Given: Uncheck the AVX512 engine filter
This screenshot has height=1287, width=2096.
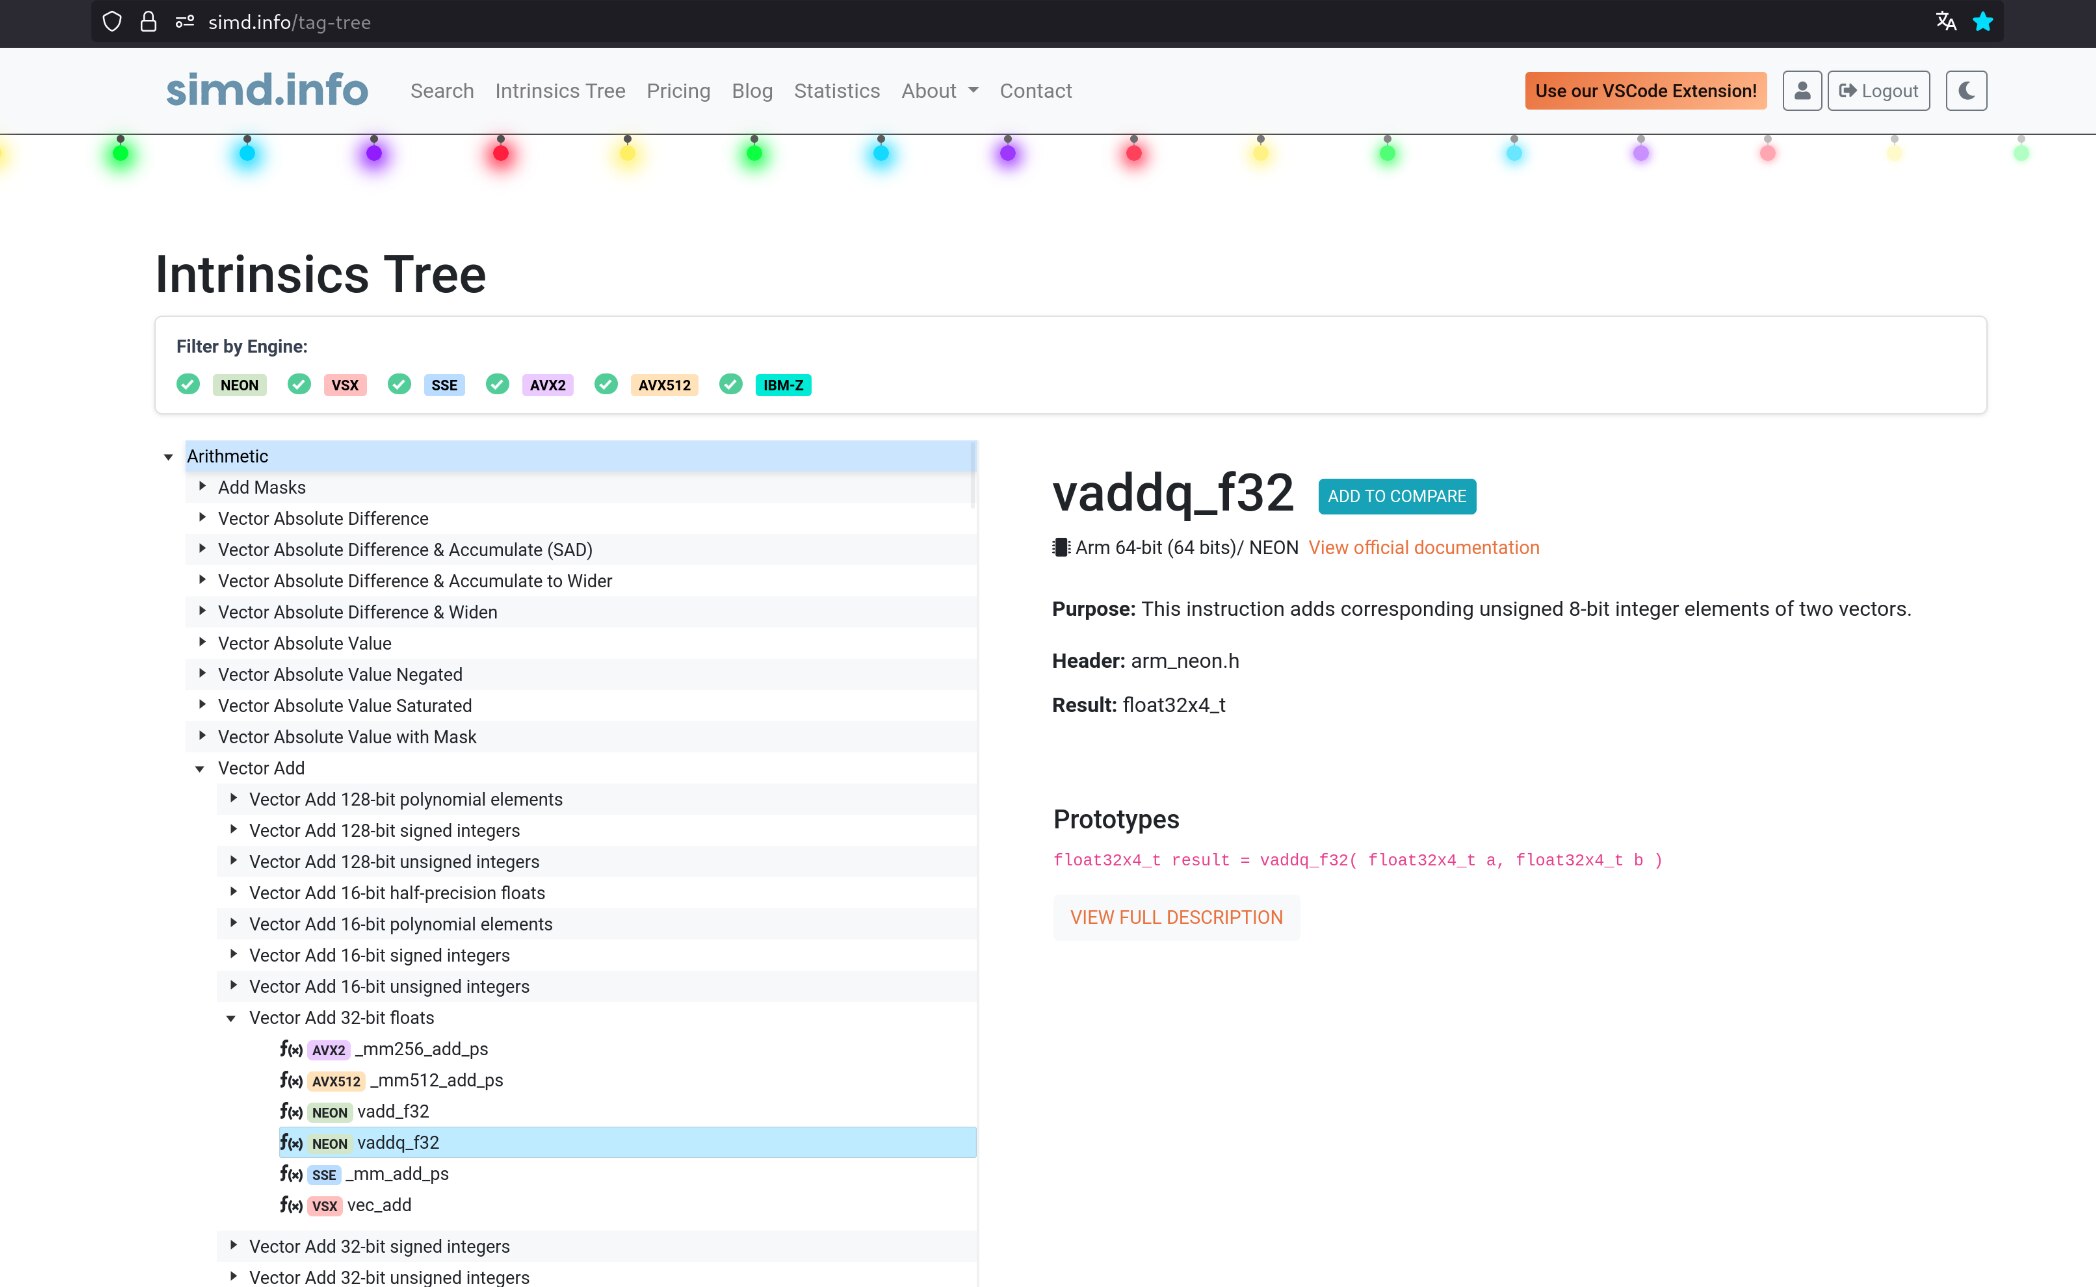Looking at the screenshot, I should [x=606, y=384].
